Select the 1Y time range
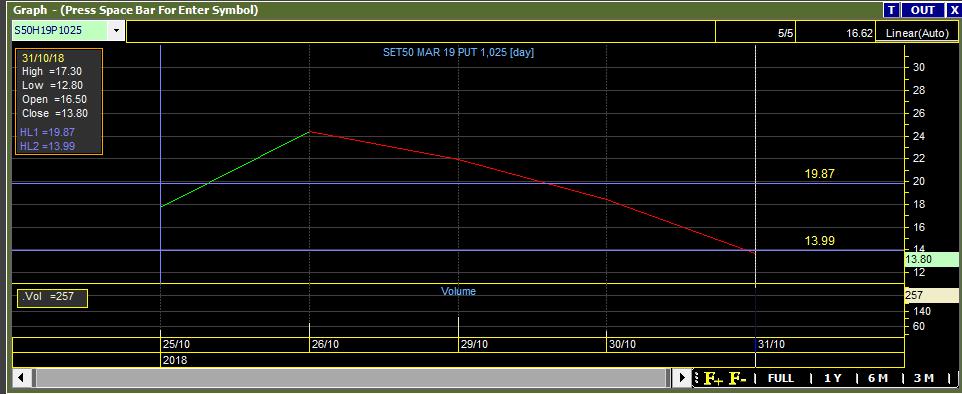The image size is (962, 394). click(833, 379)
